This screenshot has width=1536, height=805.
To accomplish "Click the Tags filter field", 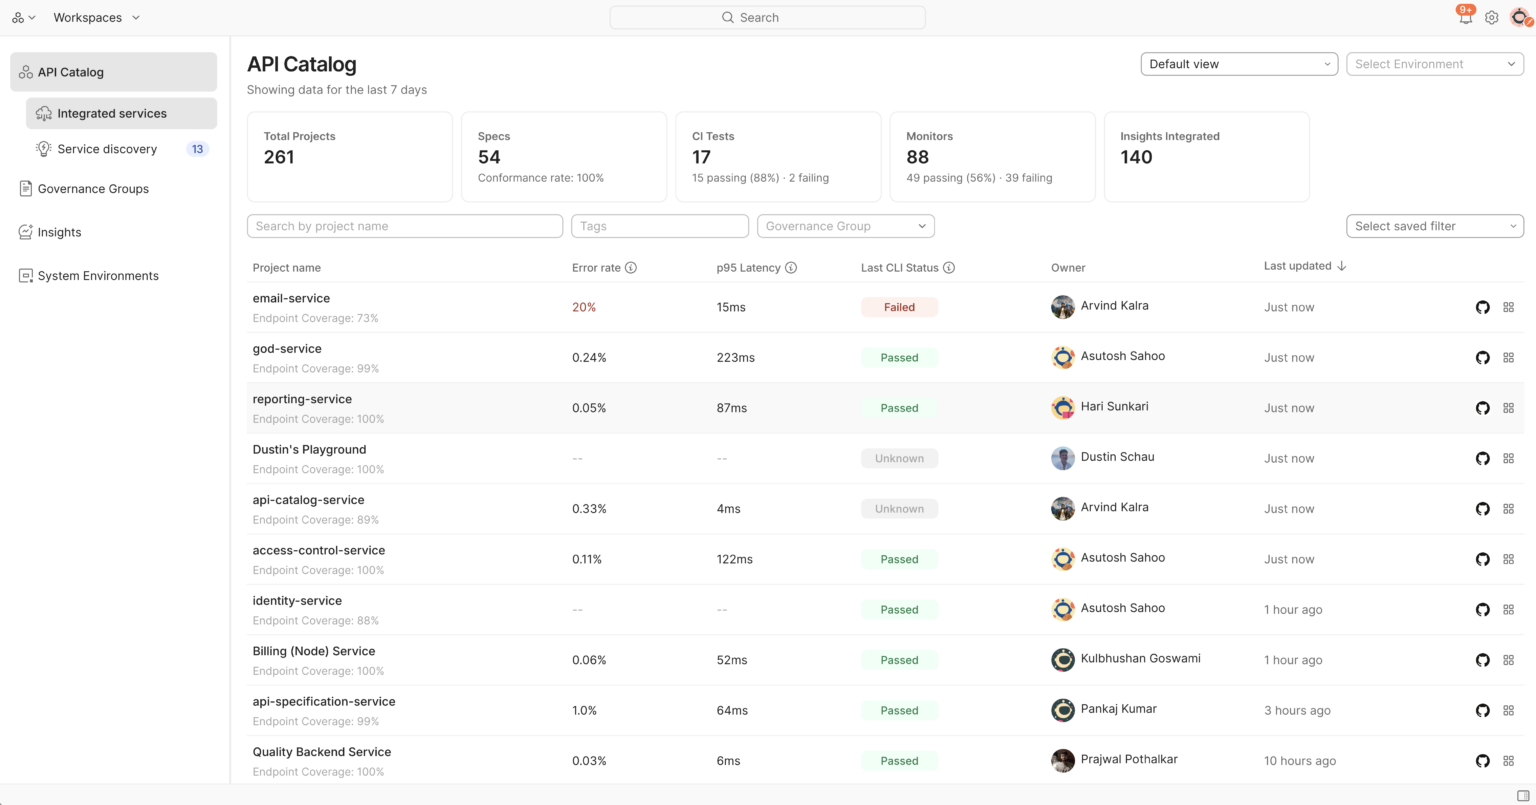I will pyautogui.click(x=660, y=226).
